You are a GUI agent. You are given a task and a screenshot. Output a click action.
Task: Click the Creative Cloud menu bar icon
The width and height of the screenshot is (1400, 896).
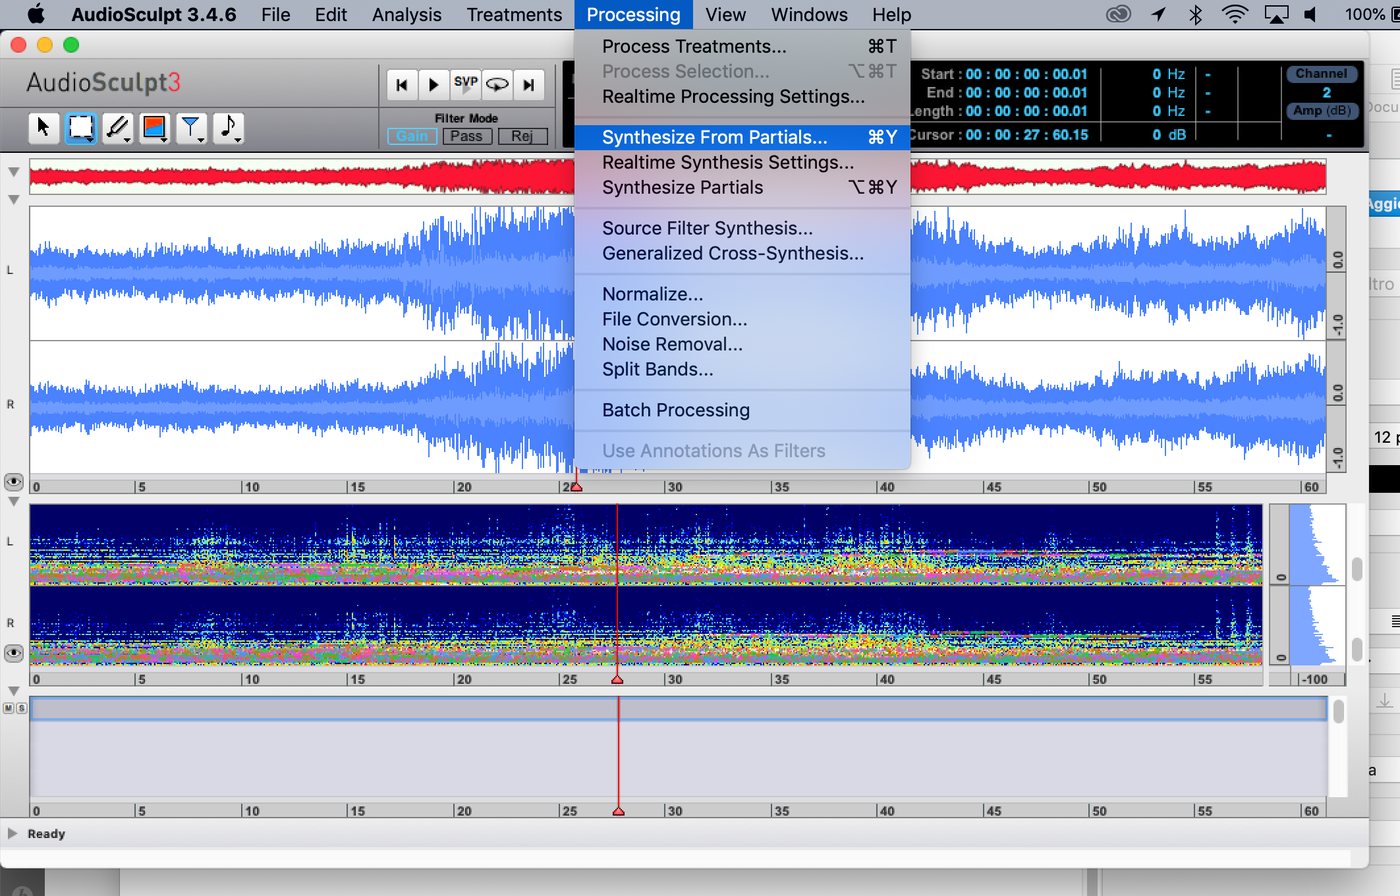coord(1119,14)
